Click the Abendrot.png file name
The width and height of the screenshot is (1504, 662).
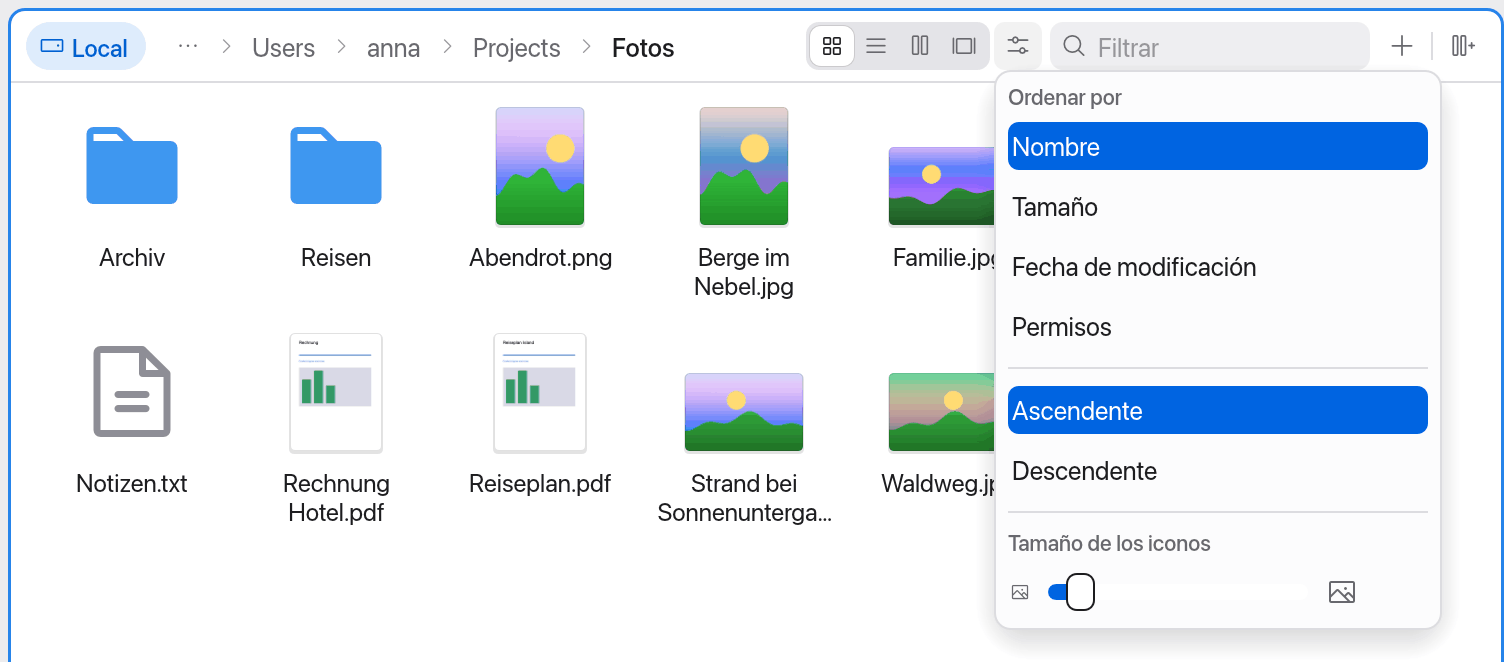tap(540, 258)
